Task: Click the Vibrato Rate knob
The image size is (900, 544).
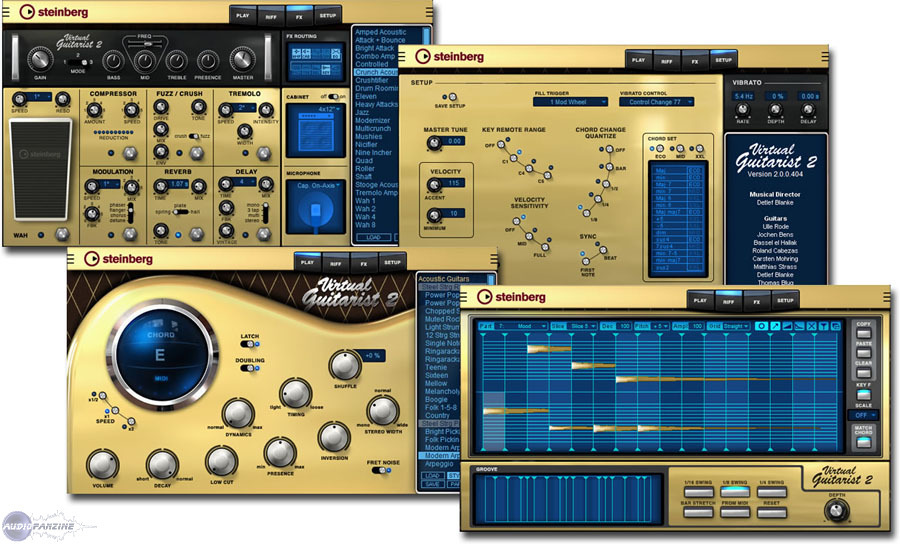Action: (x=743, y=109)
